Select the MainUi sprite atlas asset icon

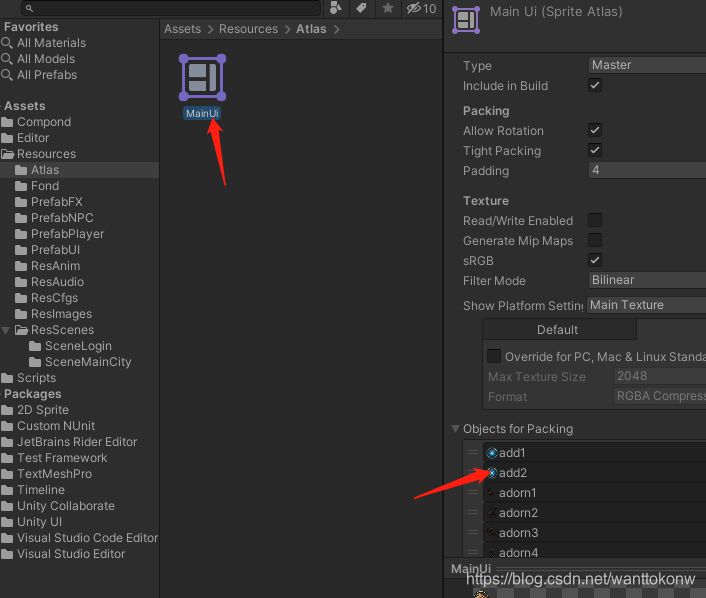(202, 77)
